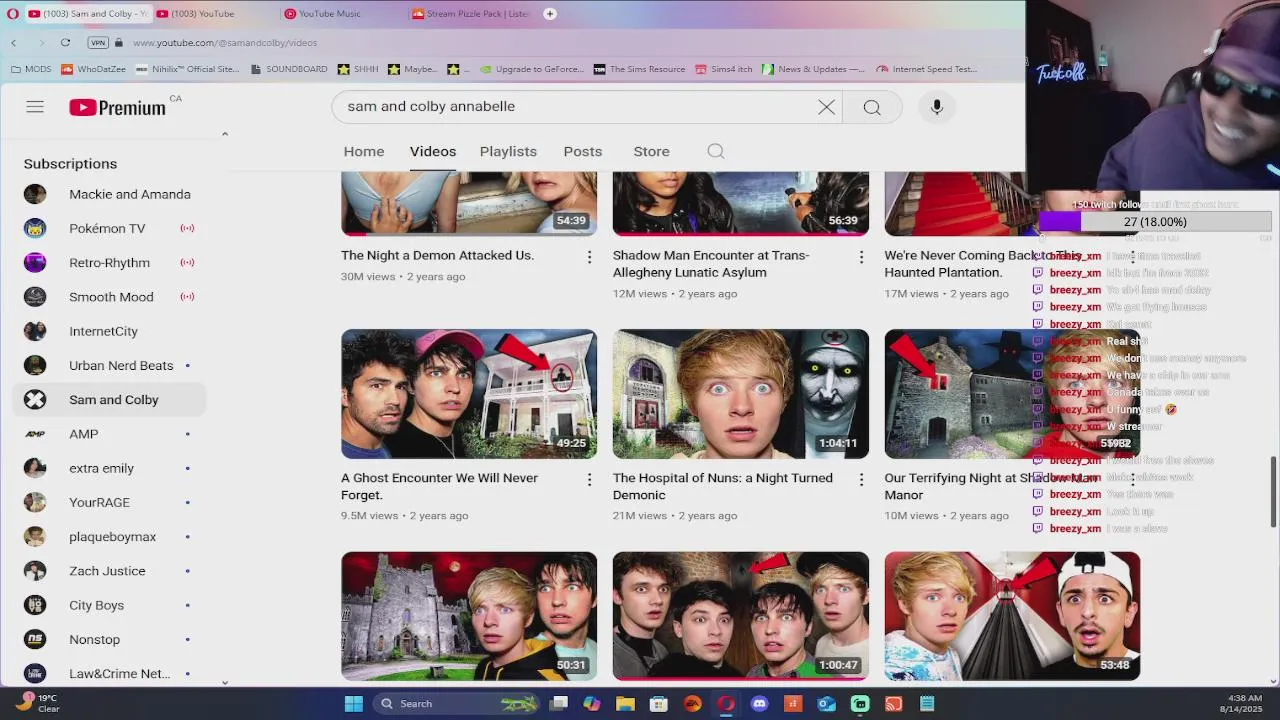Open the Store channel tab
Viewport: 1280px width, 720px height.
(651, 151)
